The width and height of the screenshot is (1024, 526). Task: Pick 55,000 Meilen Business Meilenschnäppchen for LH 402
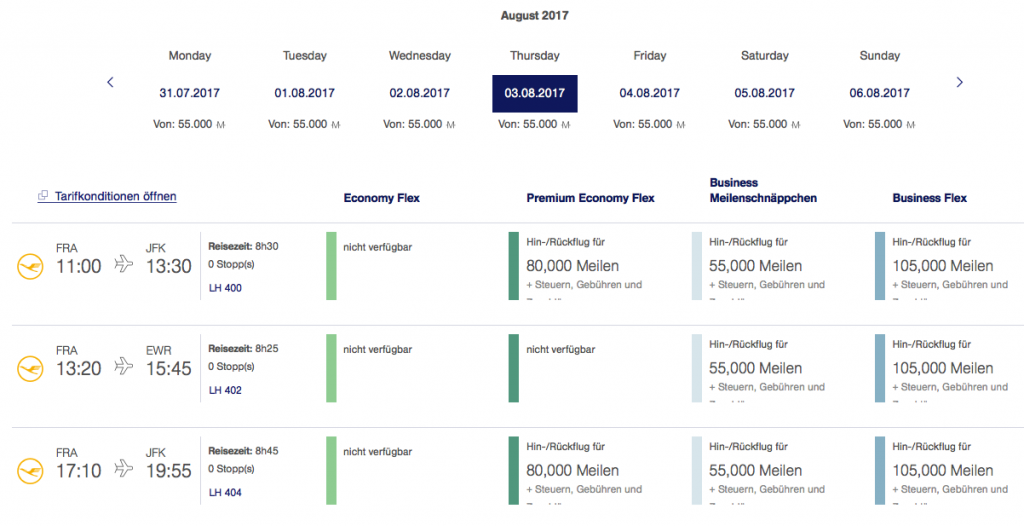point(755,368)
